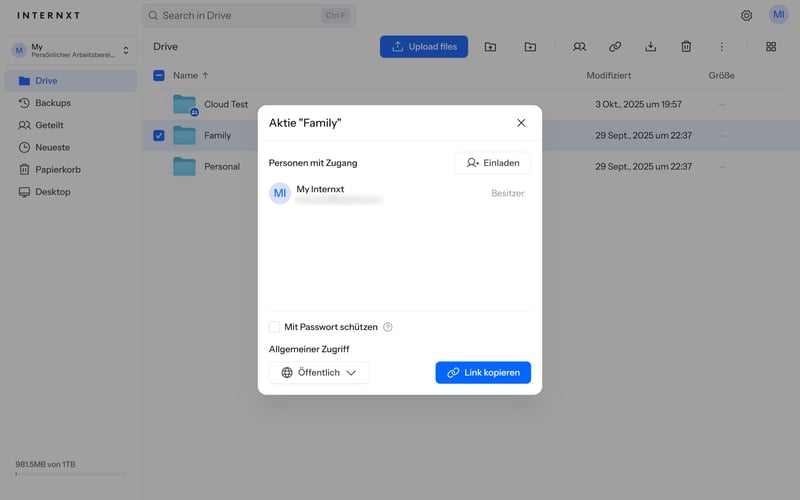Click "Allgemeiner Zugriff" label
Image resolution: width=800 pixels, height=500 pixels.
tap(309, 349)
